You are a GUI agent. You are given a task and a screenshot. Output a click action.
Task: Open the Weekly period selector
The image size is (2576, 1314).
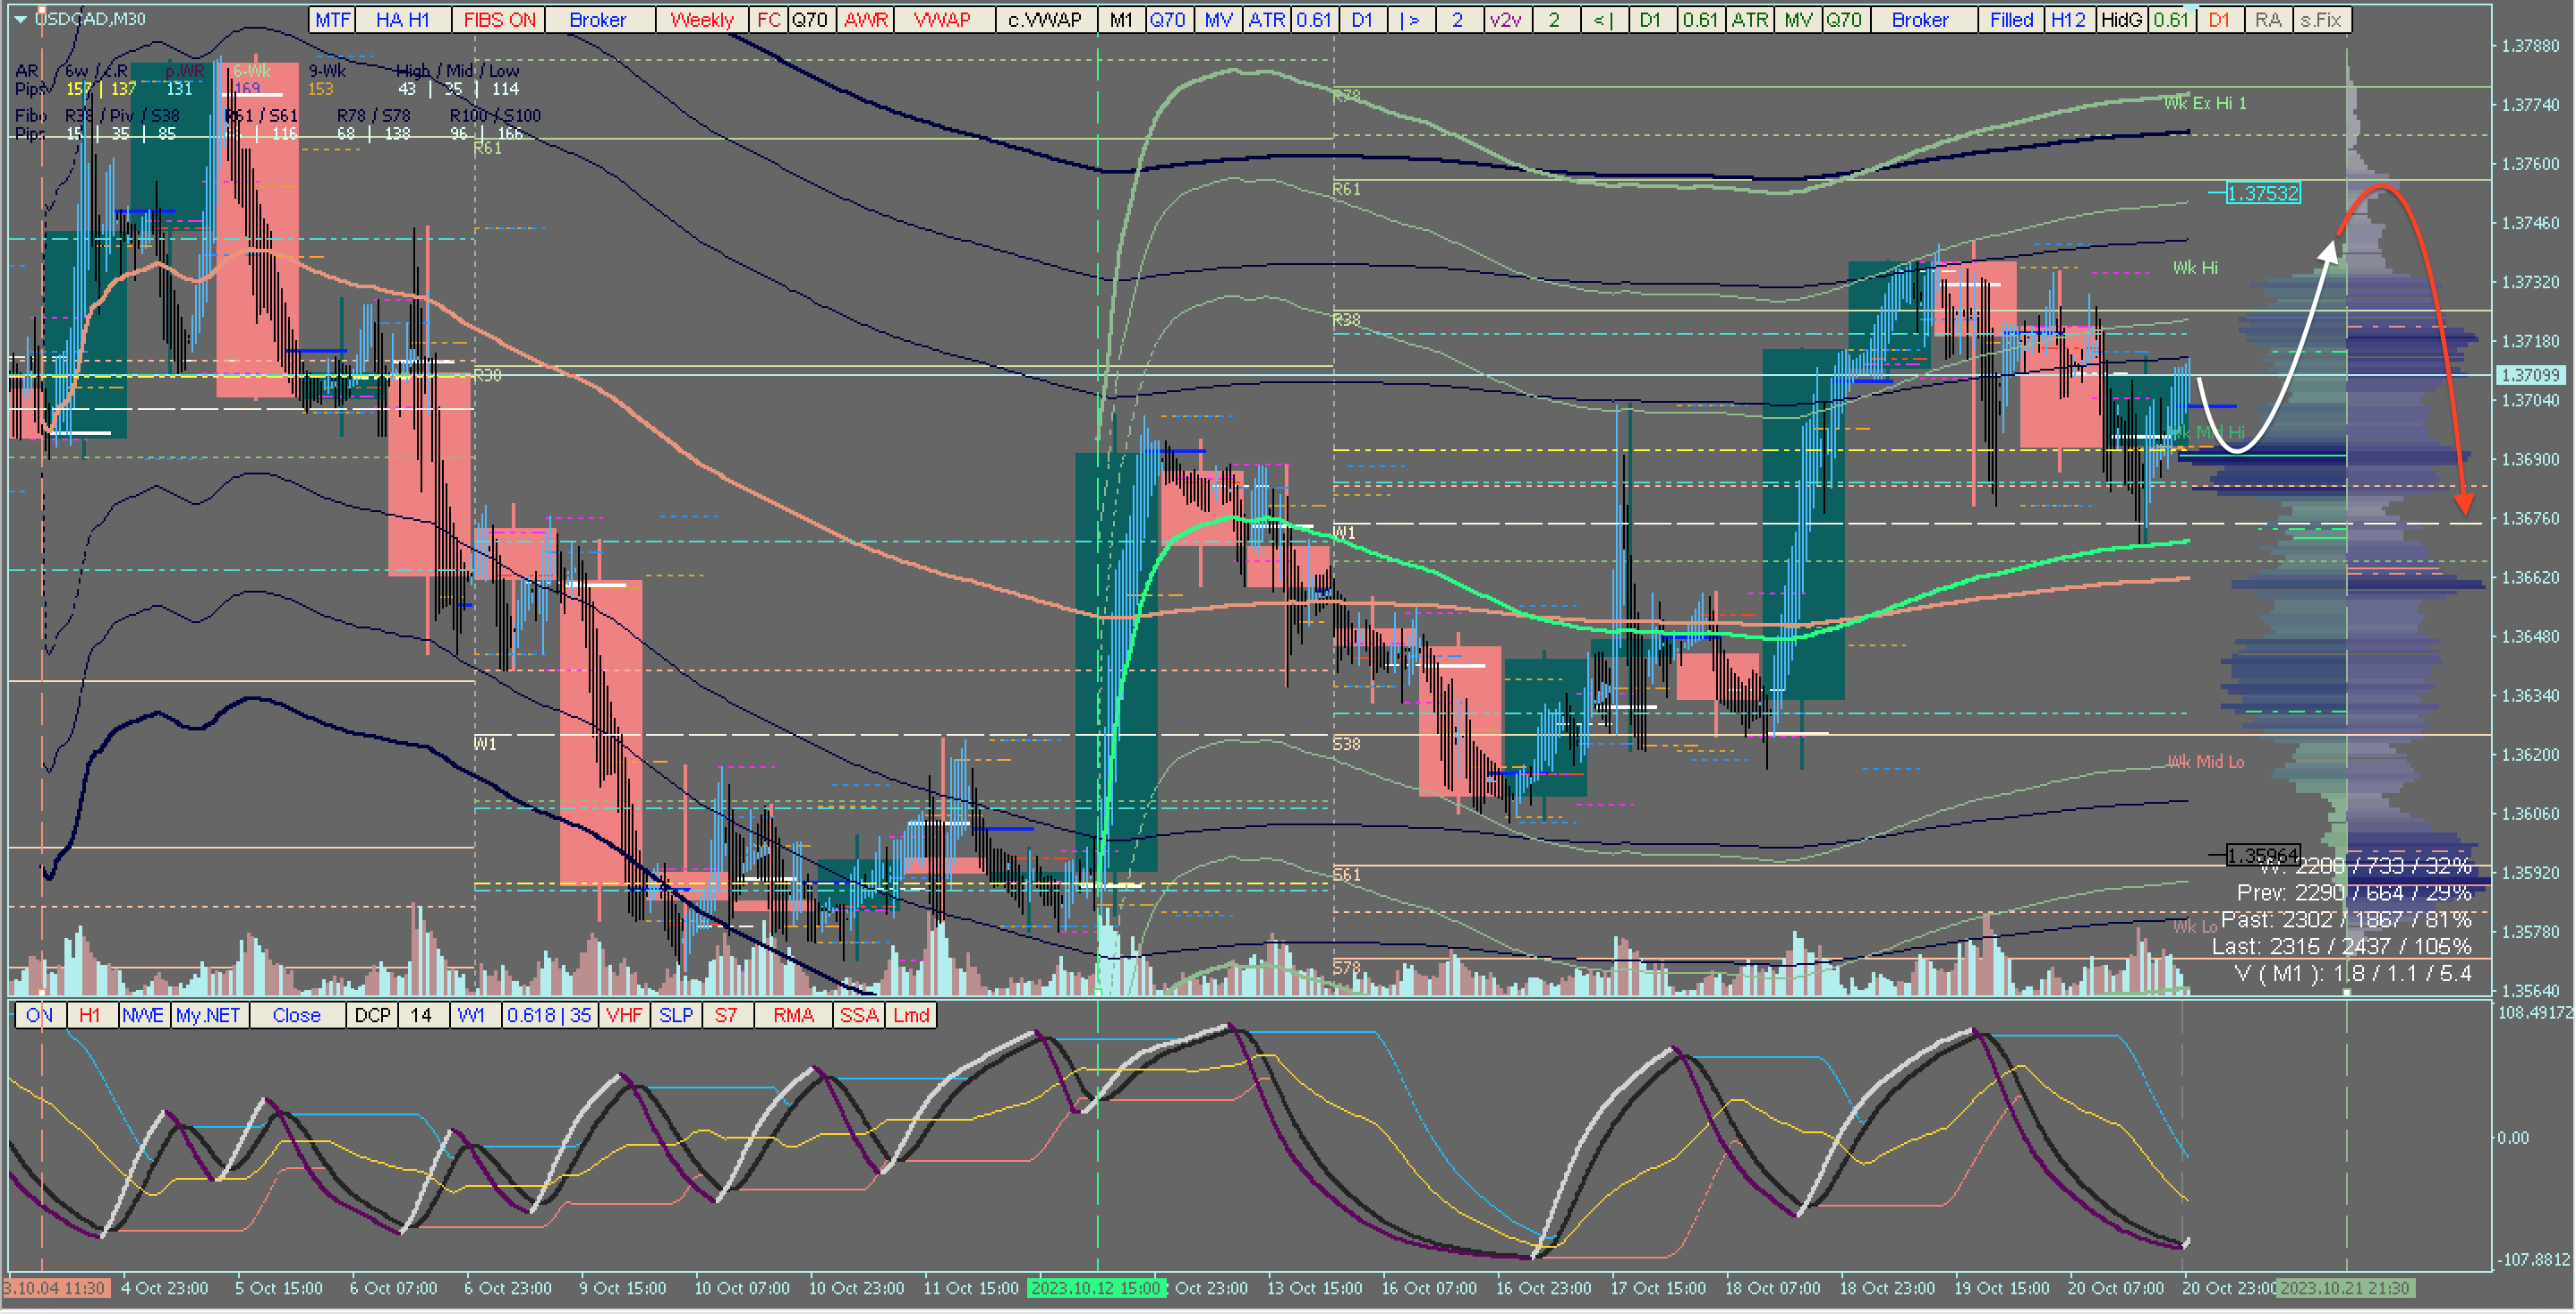tap(701, 20)
